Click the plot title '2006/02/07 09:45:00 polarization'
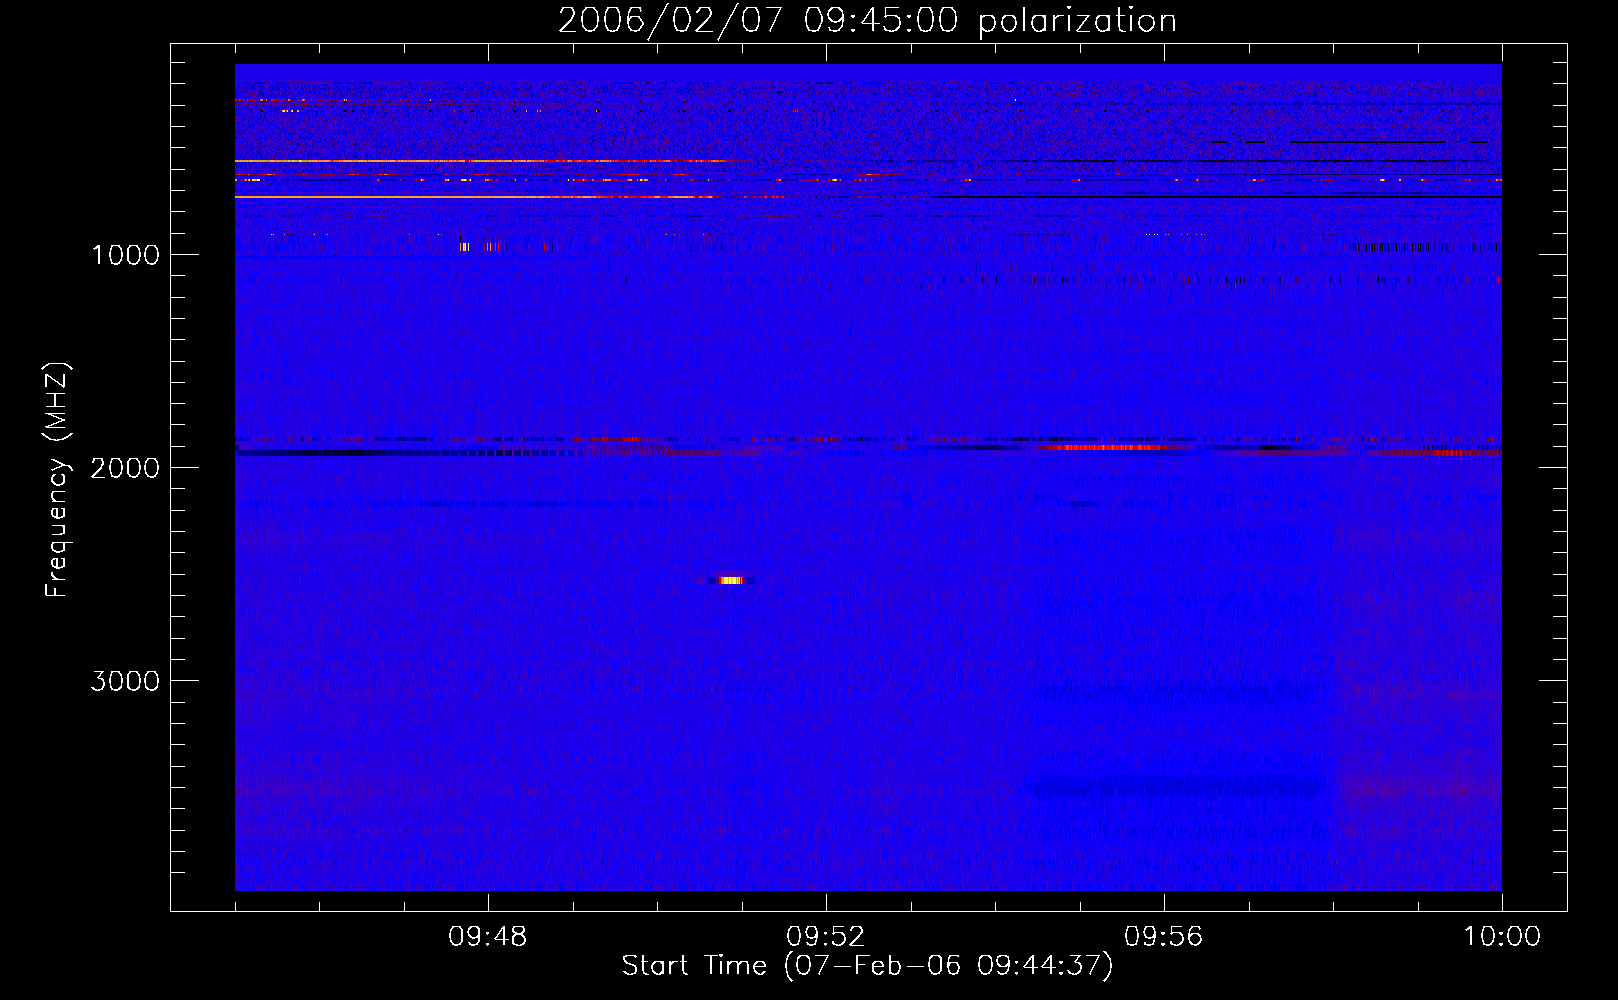The height and width of the screenshot is (1000, 1618). click(x=867, y=20)
